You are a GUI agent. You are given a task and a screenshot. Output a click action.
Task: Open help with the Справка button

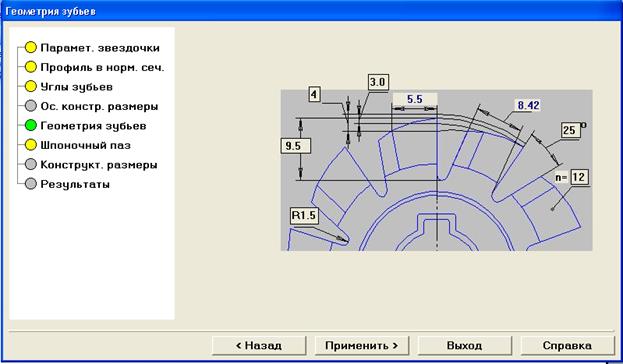567,346
